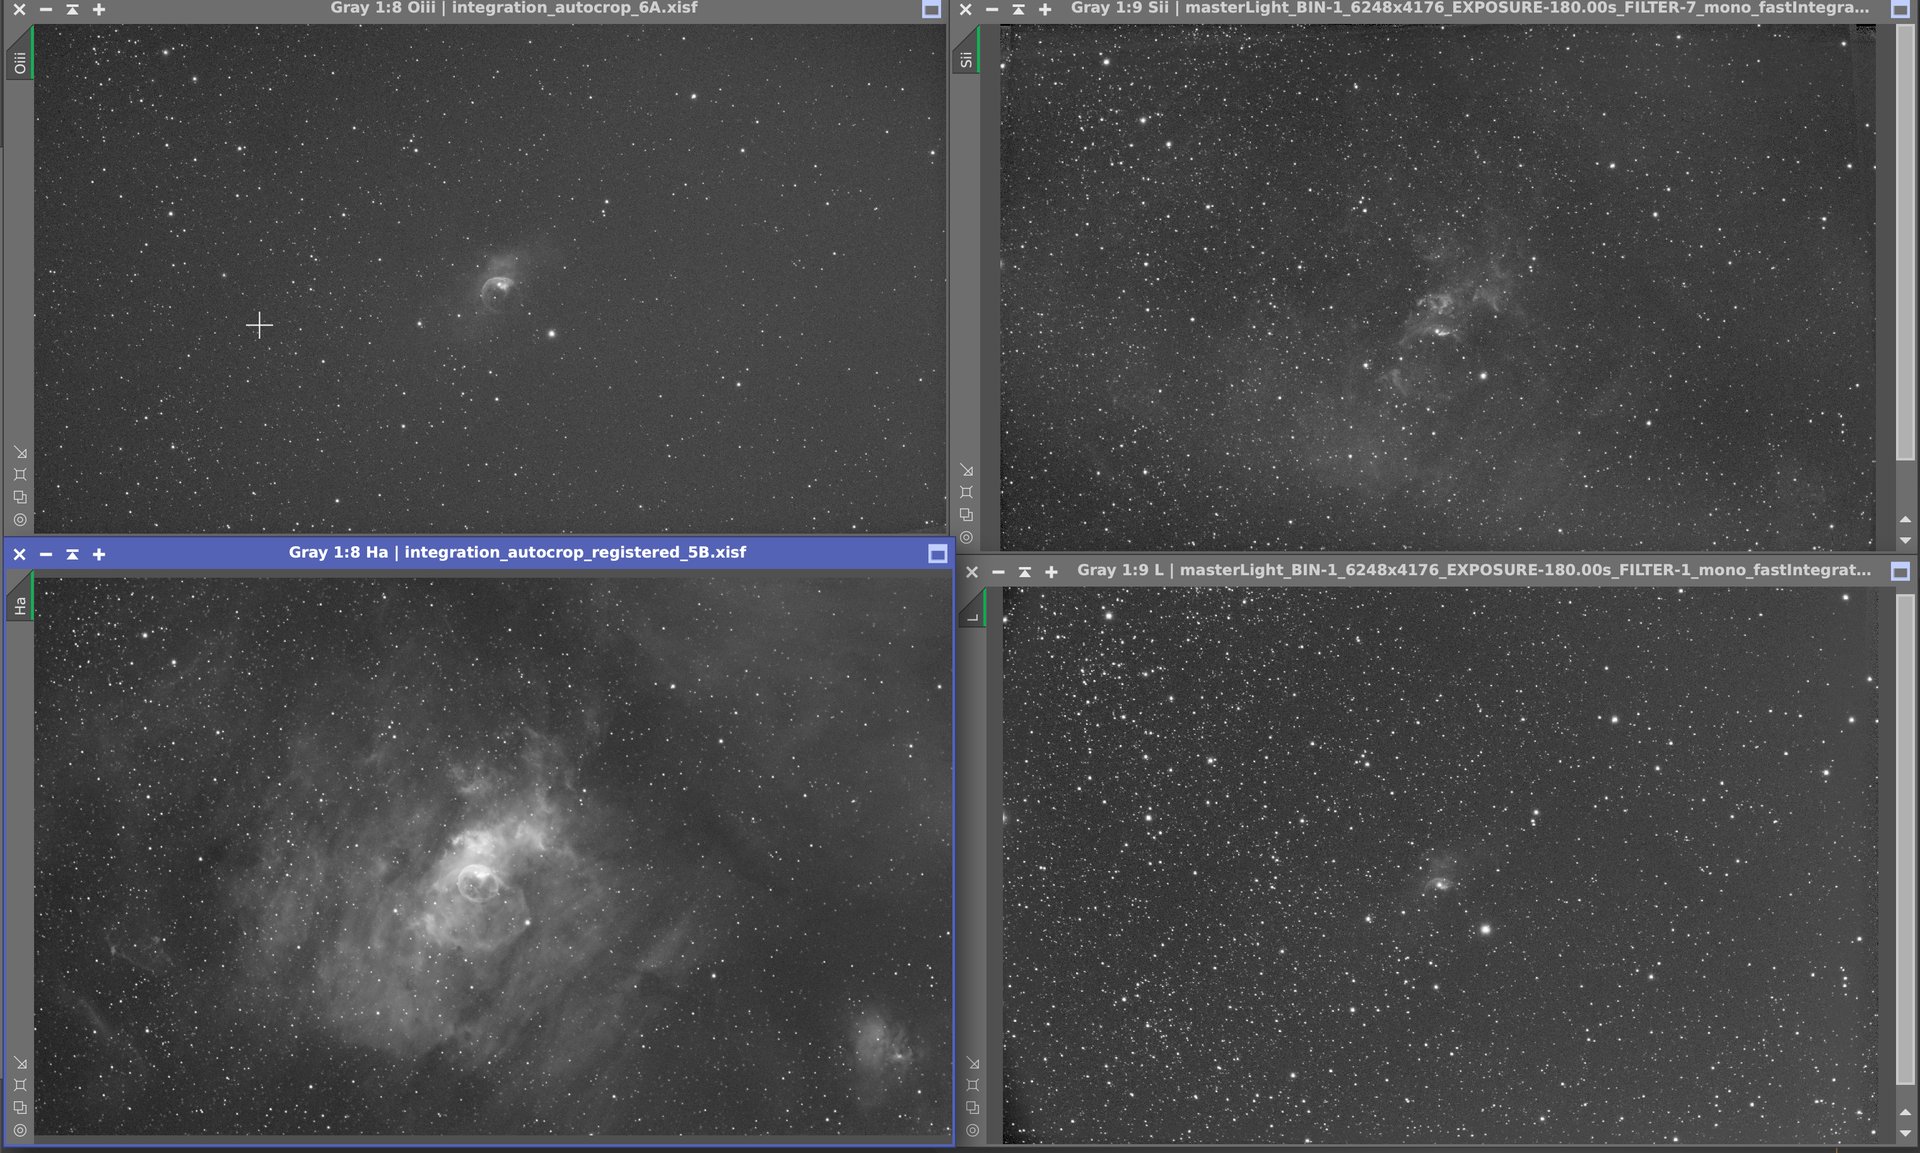
Task: Select the Ha view identifier tab
Action: pos(20,597)
